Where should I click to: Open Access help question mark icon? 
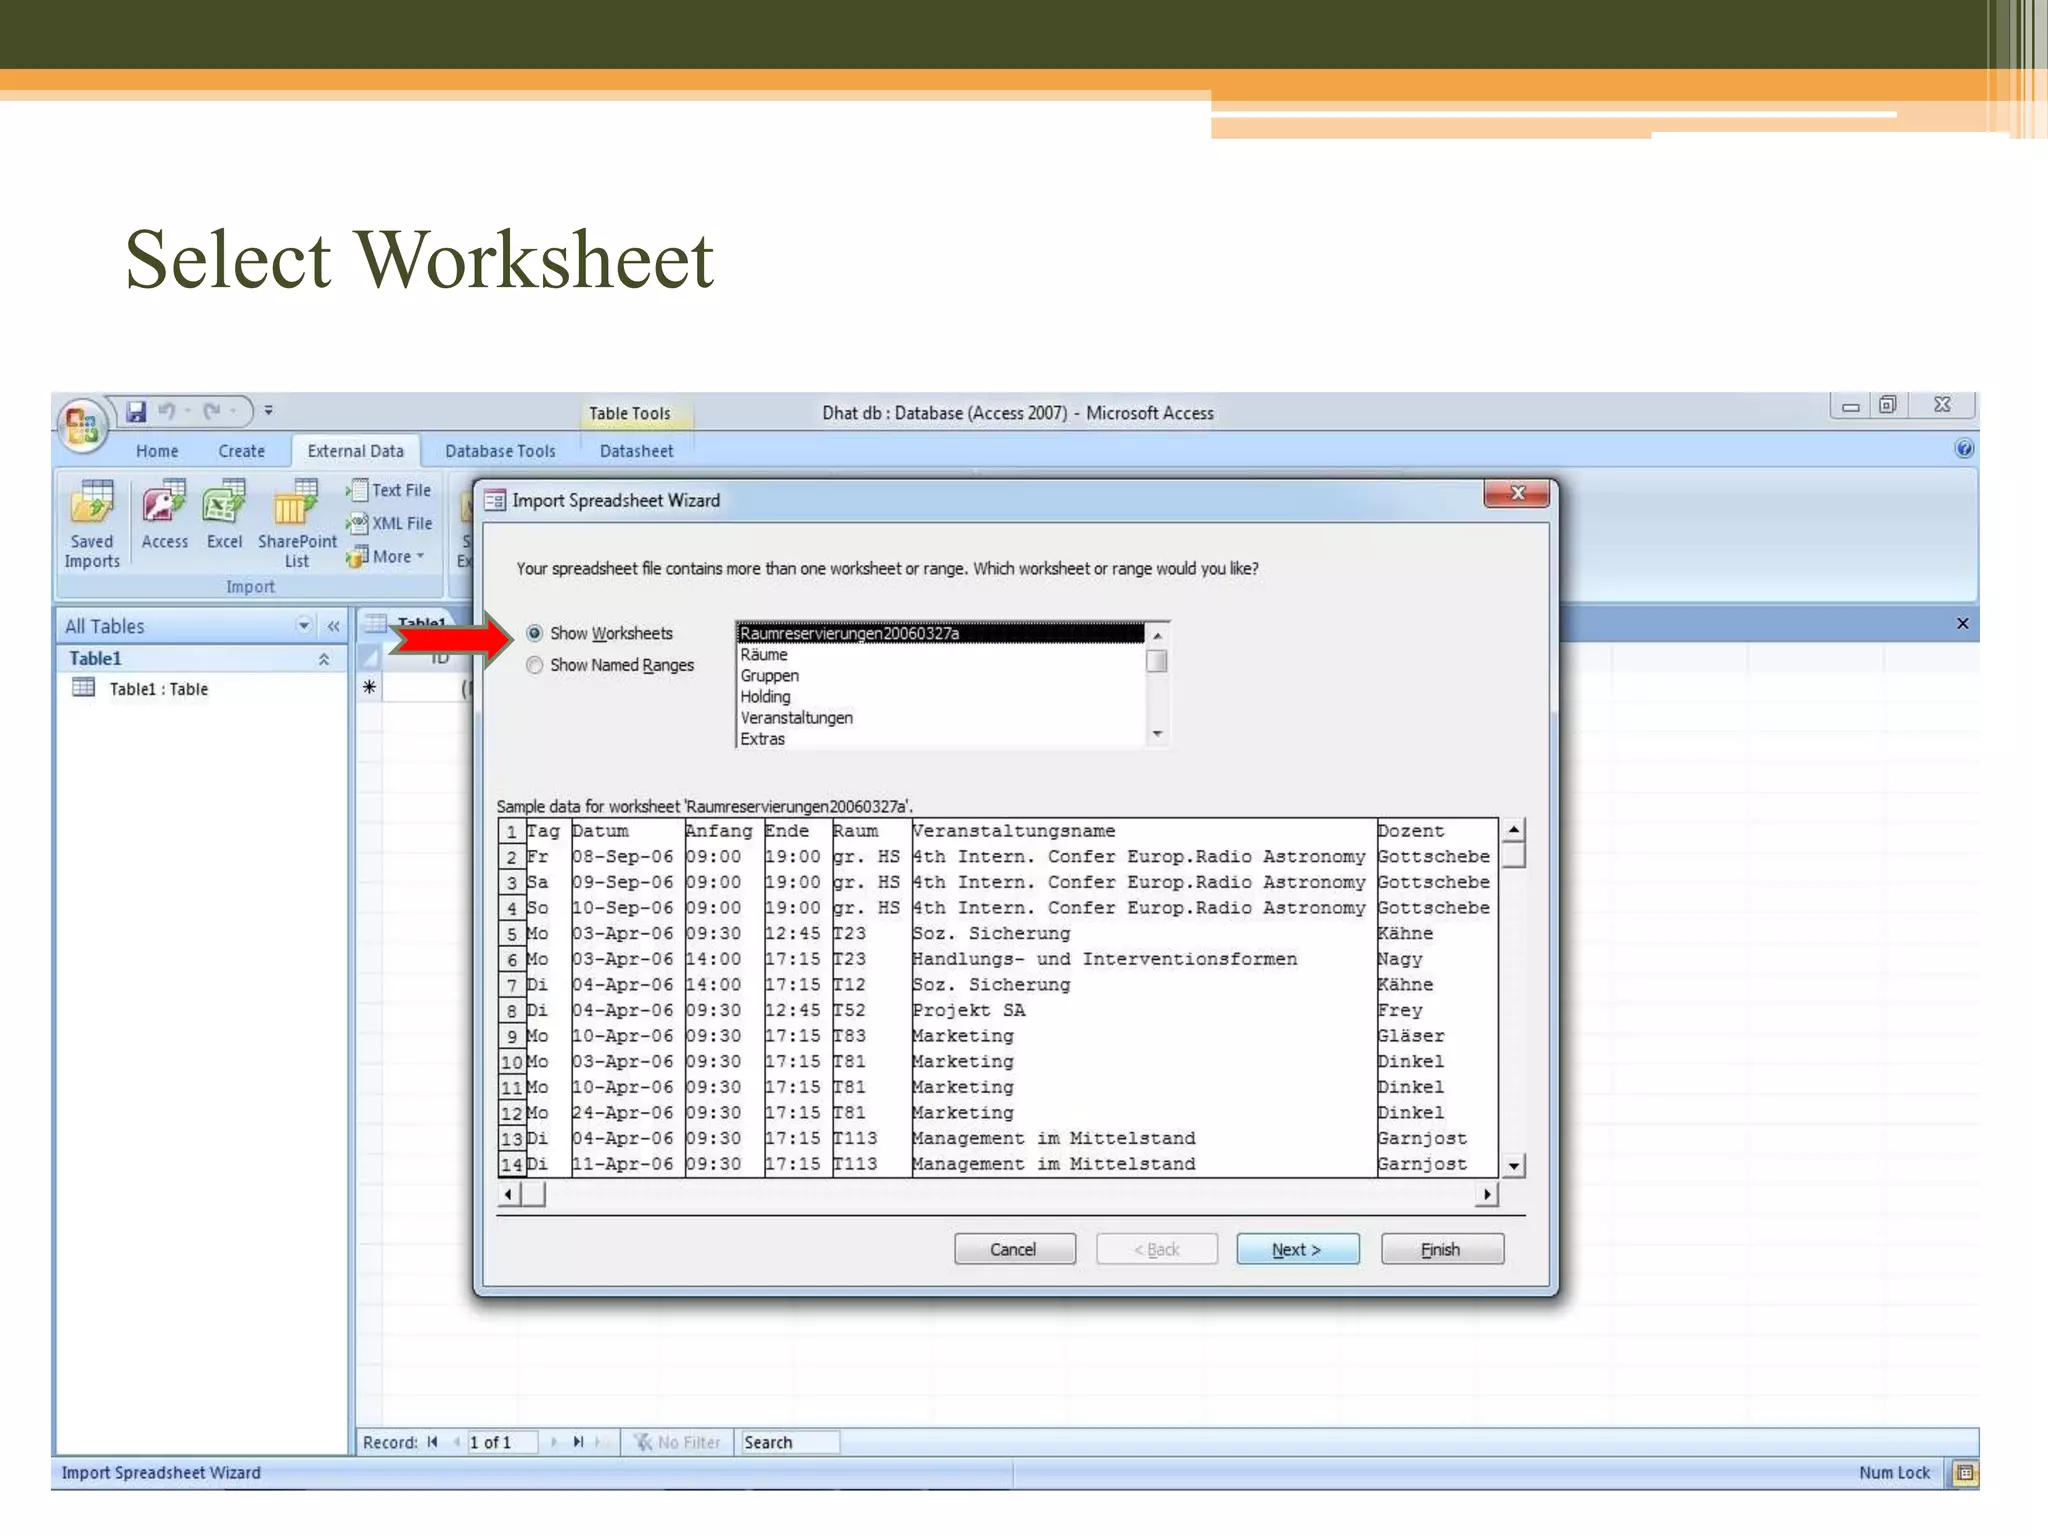tap(1963, 449)
